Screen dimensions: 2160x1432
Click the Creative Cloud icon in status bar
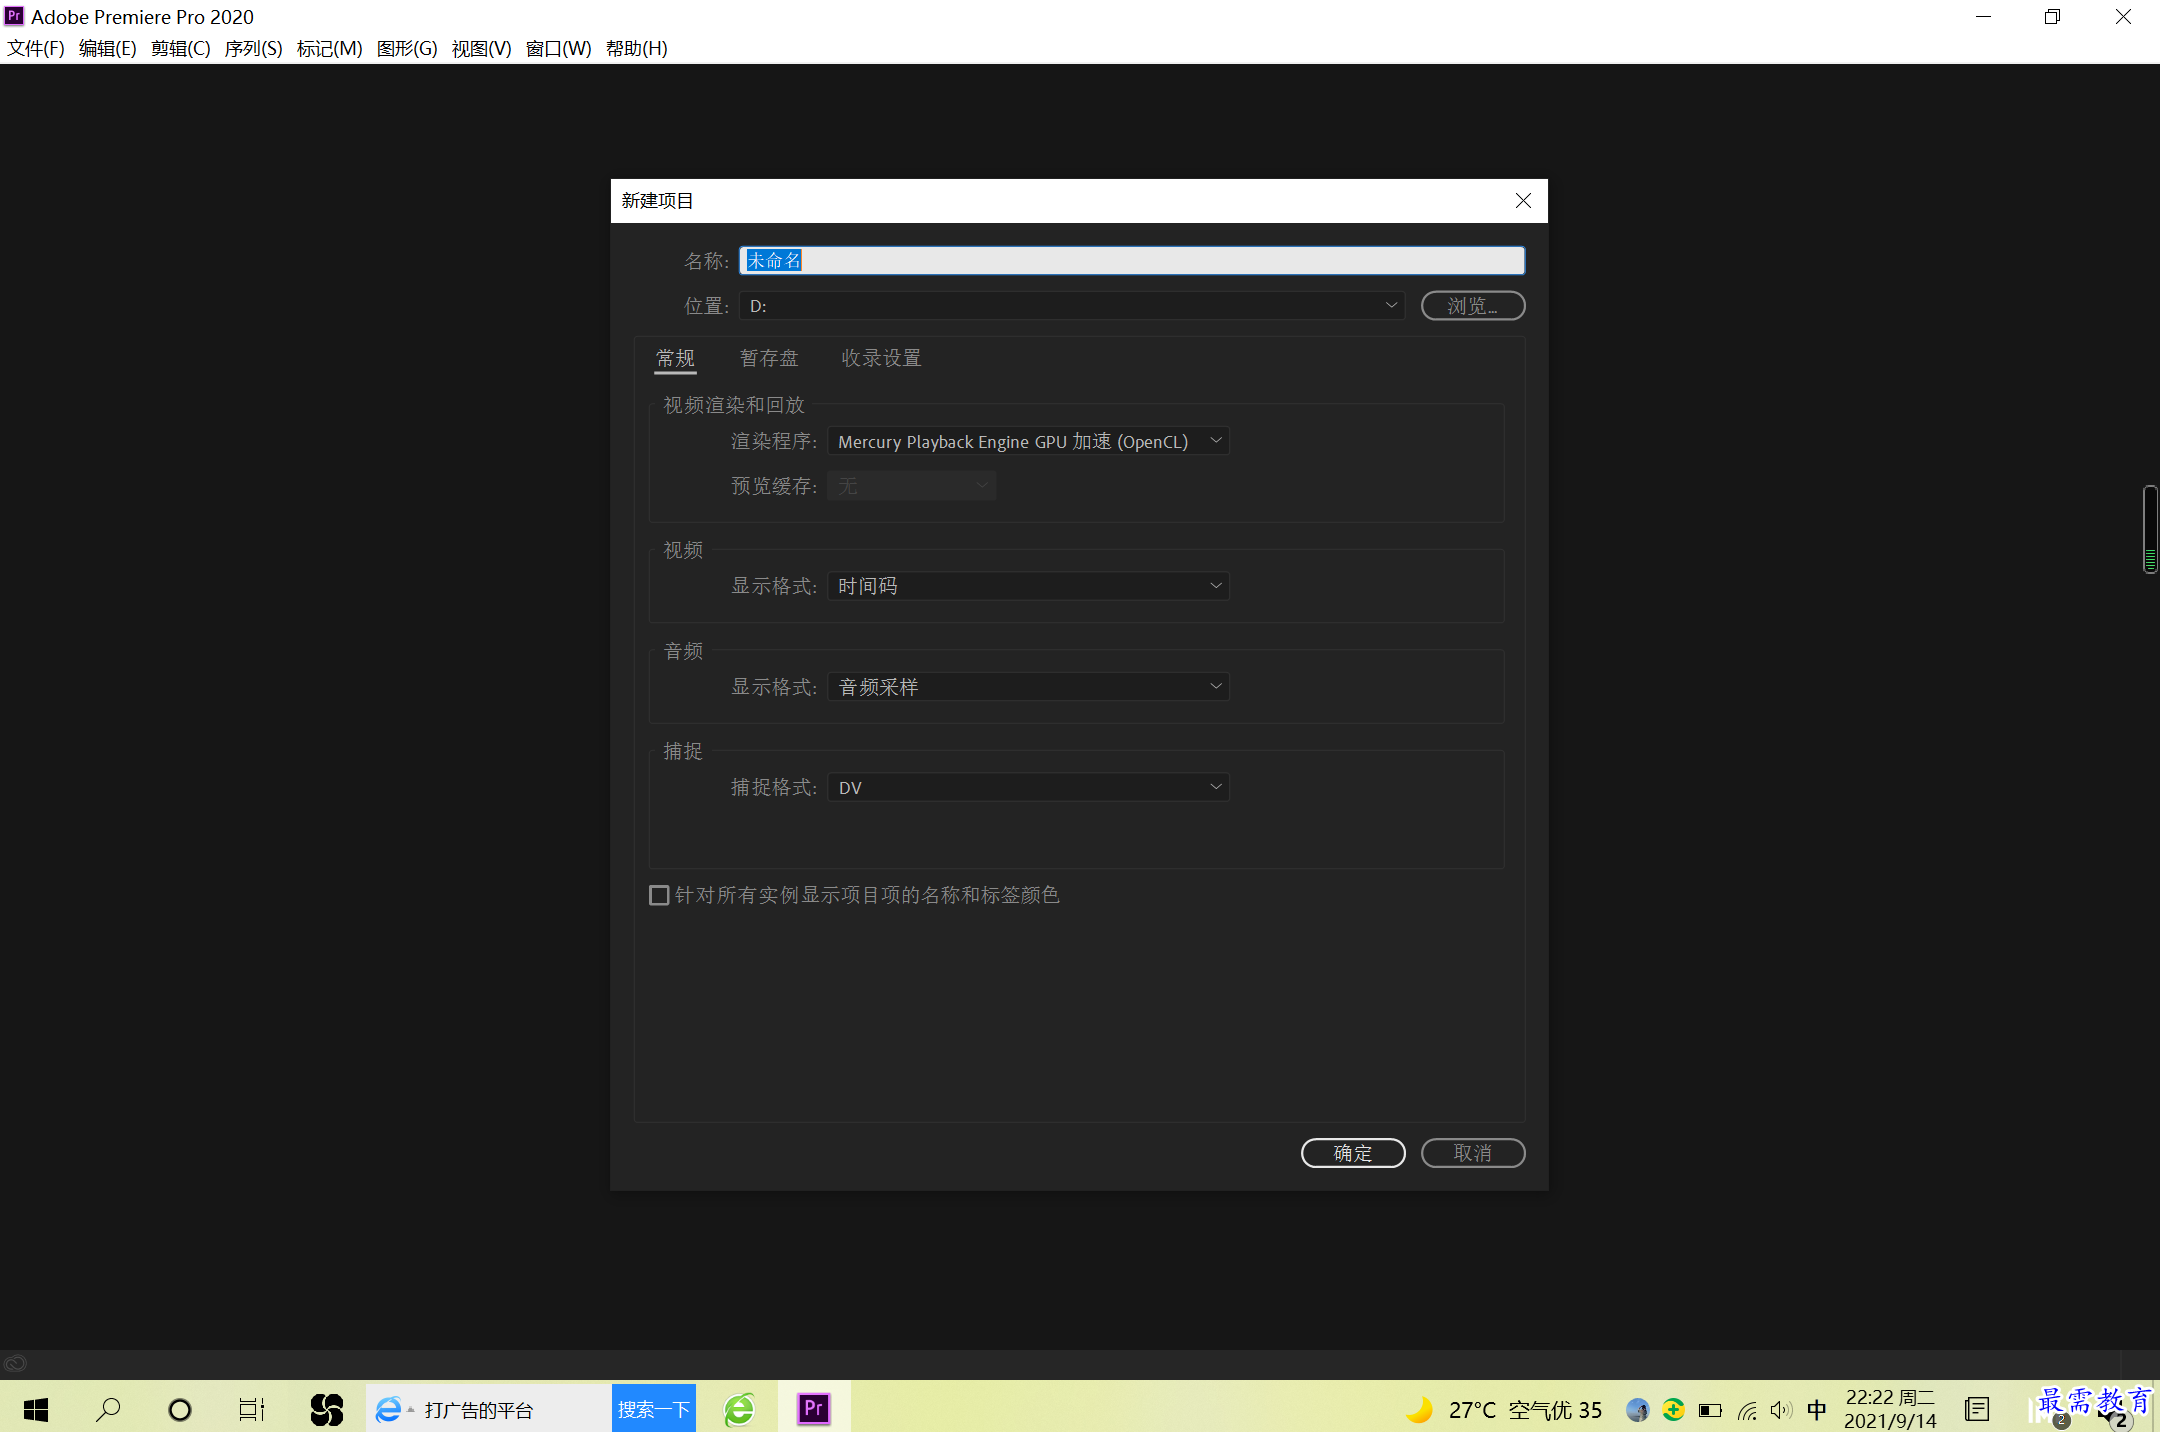click(x=15, y=1363)
